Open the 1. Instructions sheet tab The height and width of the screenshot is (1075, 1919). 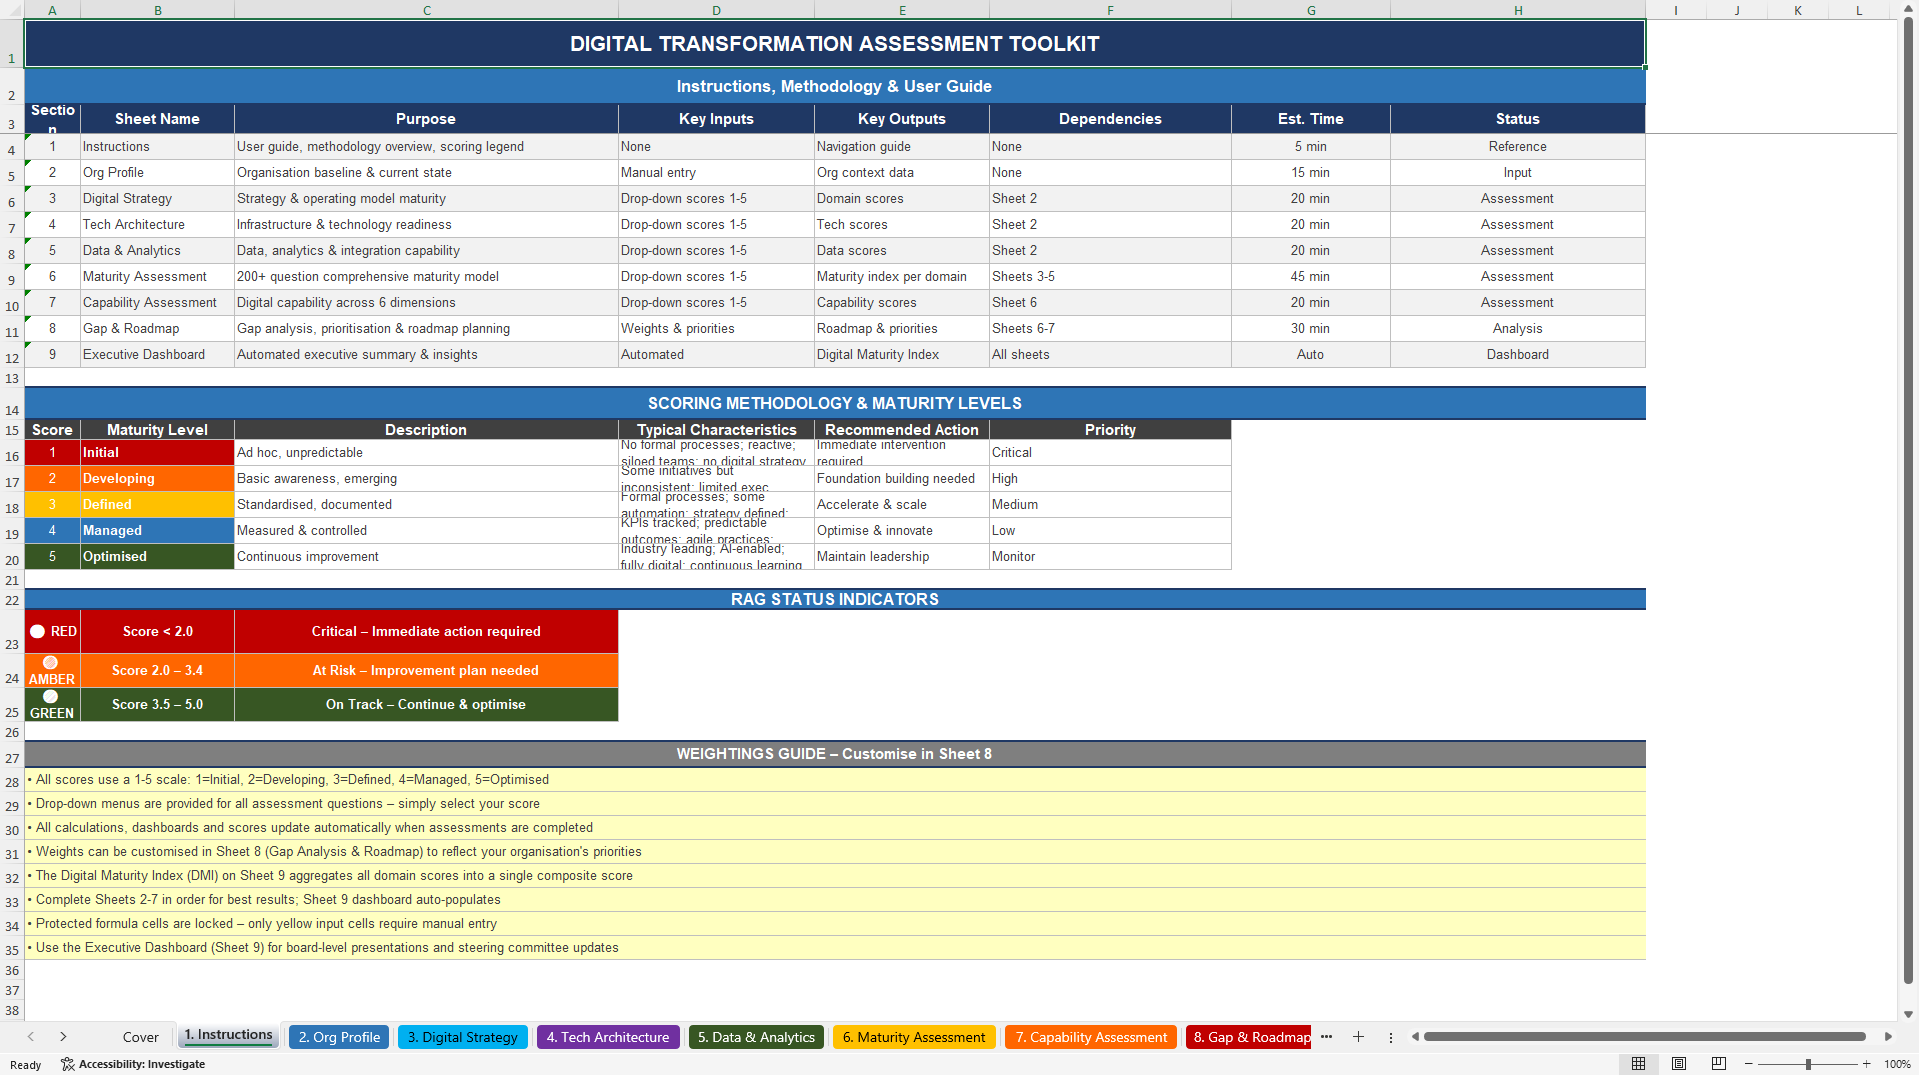tap(228, 1035)
